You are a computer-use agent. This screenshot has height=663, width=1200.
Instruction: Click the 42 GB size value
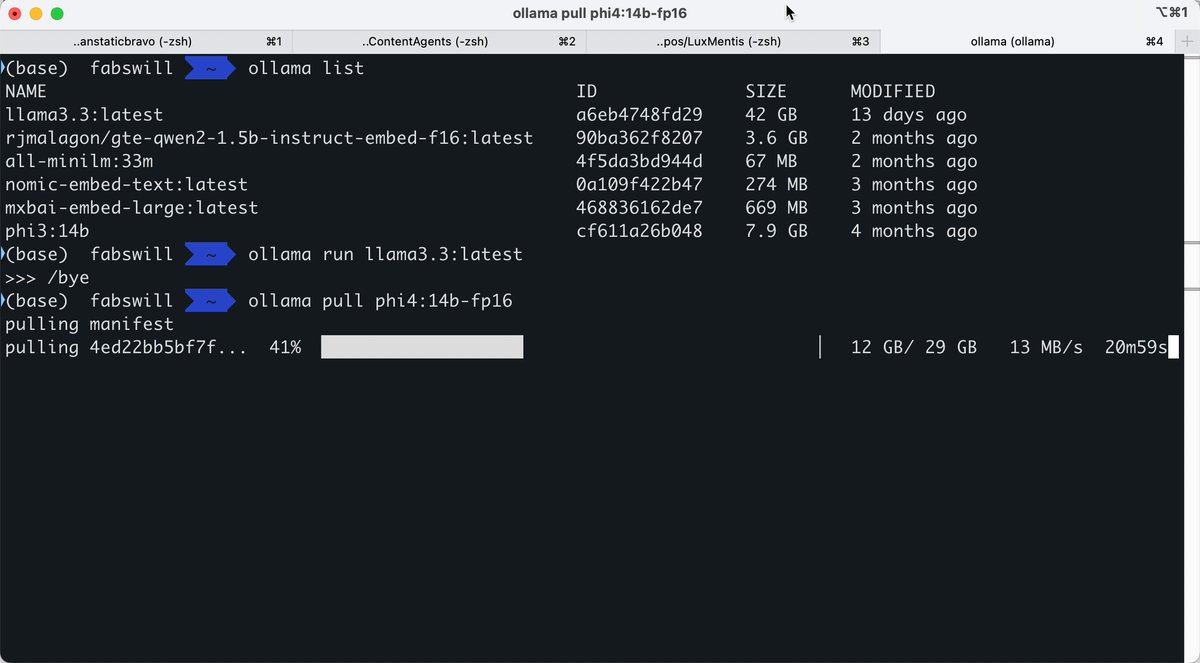tap(772, 115)
